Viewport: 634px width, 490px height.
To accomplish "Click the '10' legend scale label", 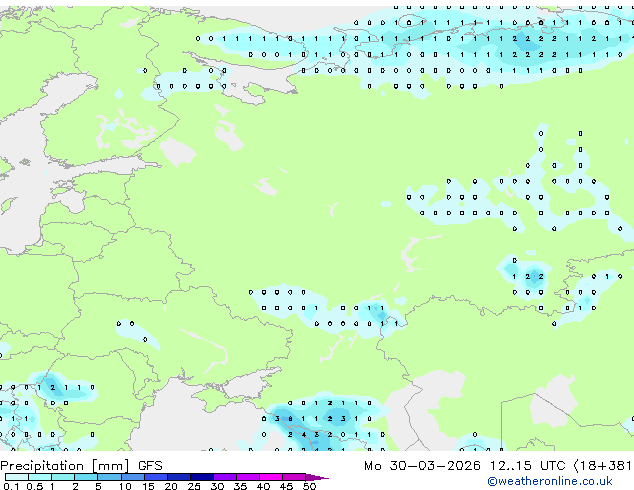I will (125, 486).
